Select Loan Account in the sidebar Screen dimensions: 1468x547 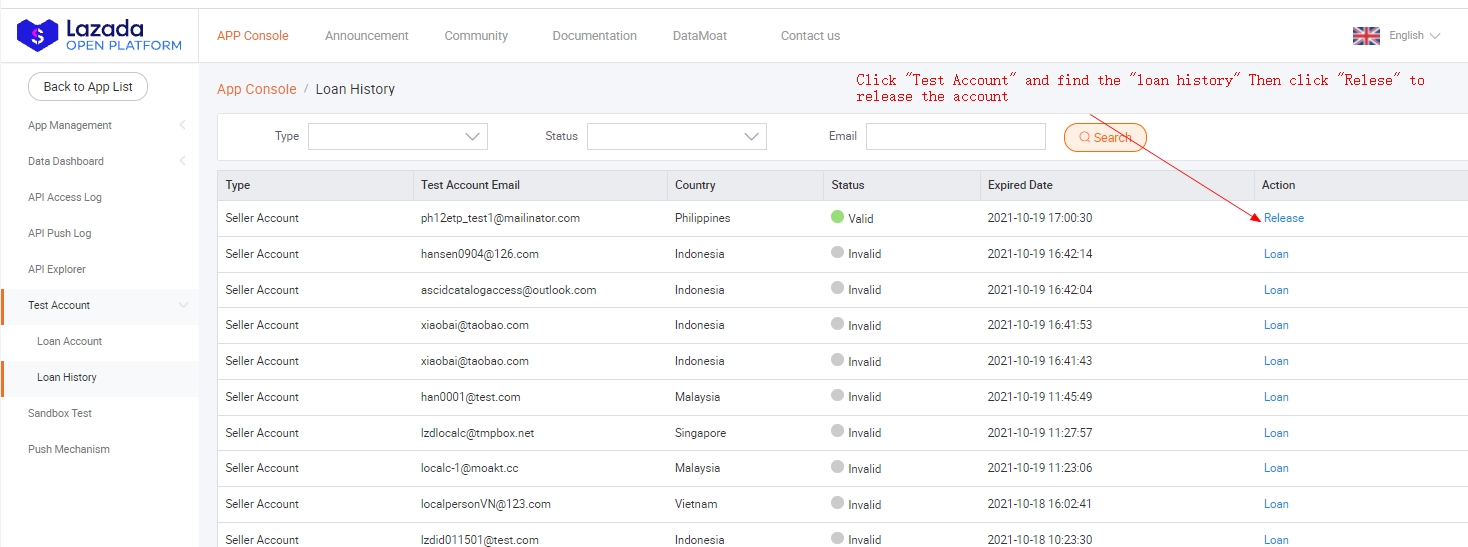pos(70,341)
